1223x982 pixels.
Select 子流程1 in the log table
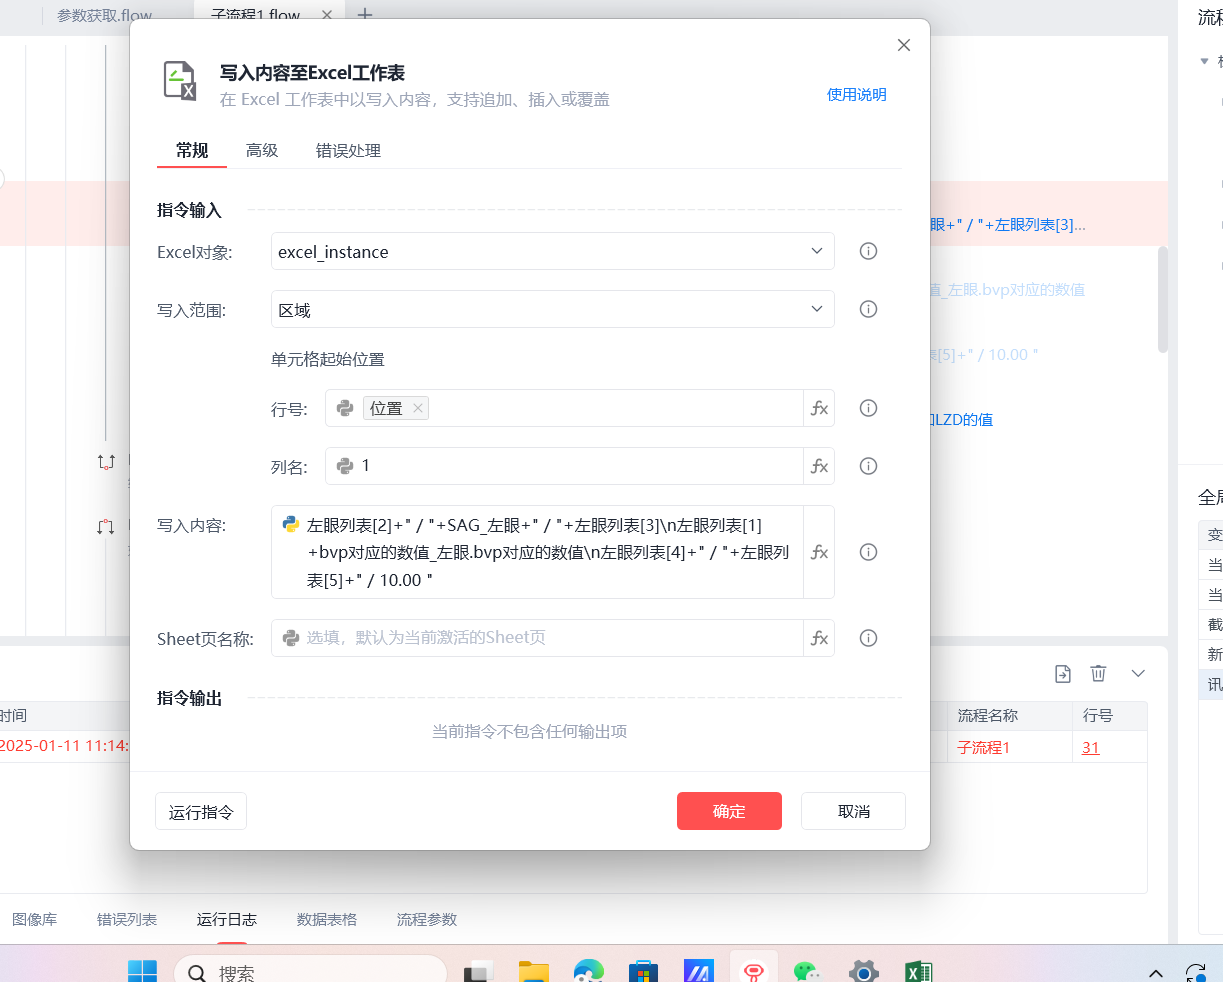click(x=984, y=748)
